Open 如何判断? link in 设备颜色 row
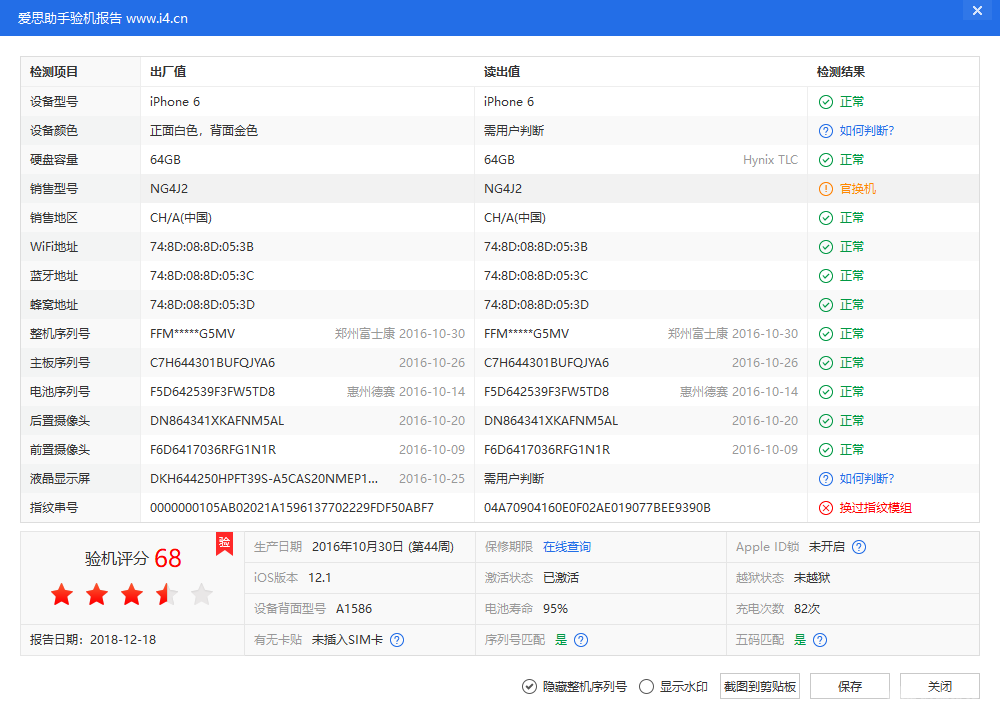This screenshot has width=1000, height=720. tap(867, 131)
